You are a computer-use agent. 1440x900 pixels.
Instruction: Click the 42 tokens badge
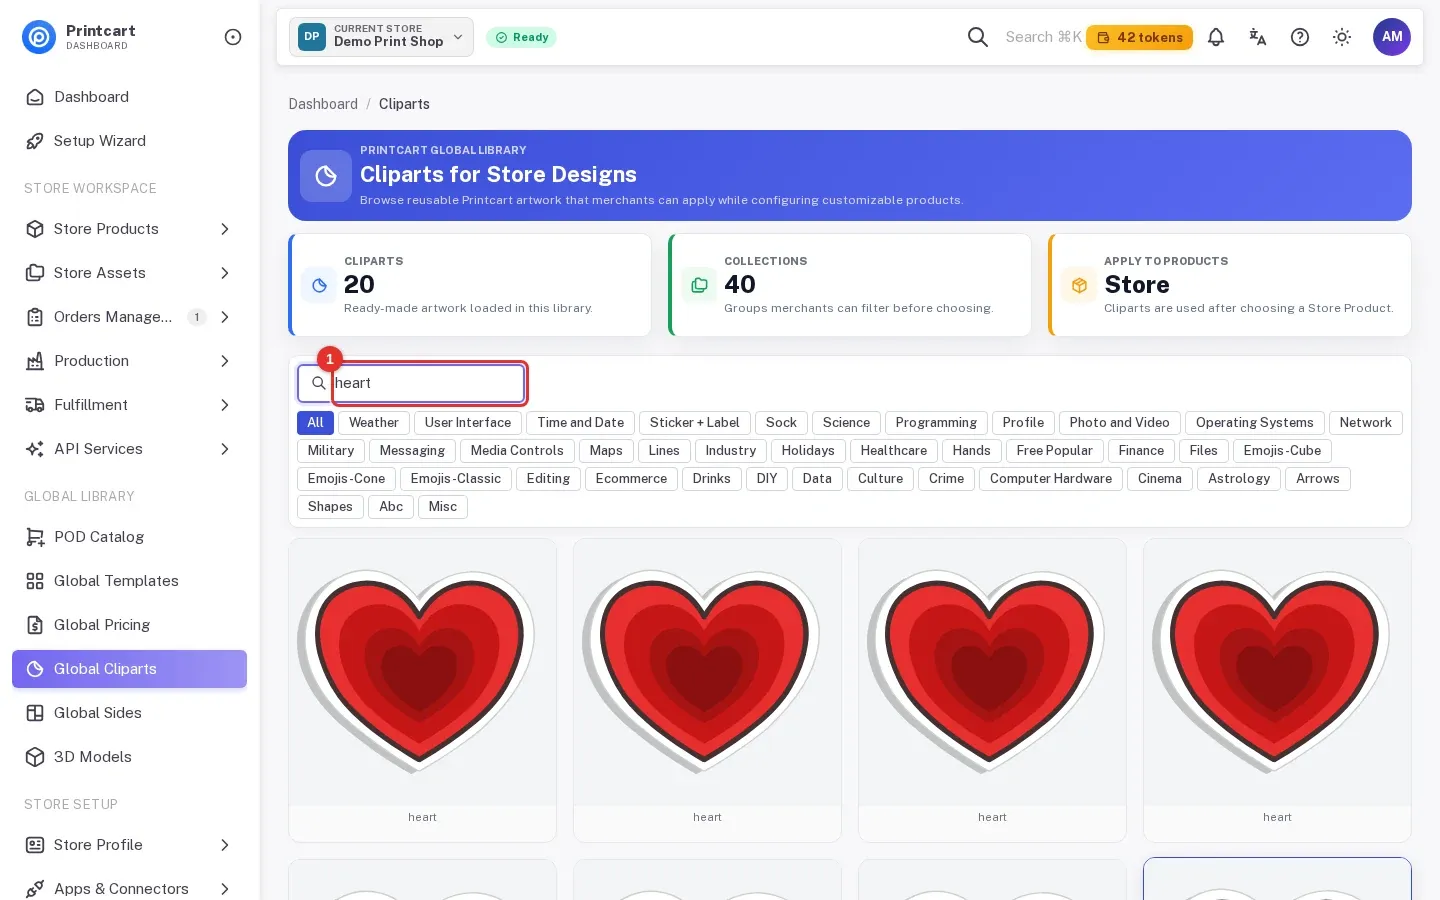click(x=1139, y=37)
